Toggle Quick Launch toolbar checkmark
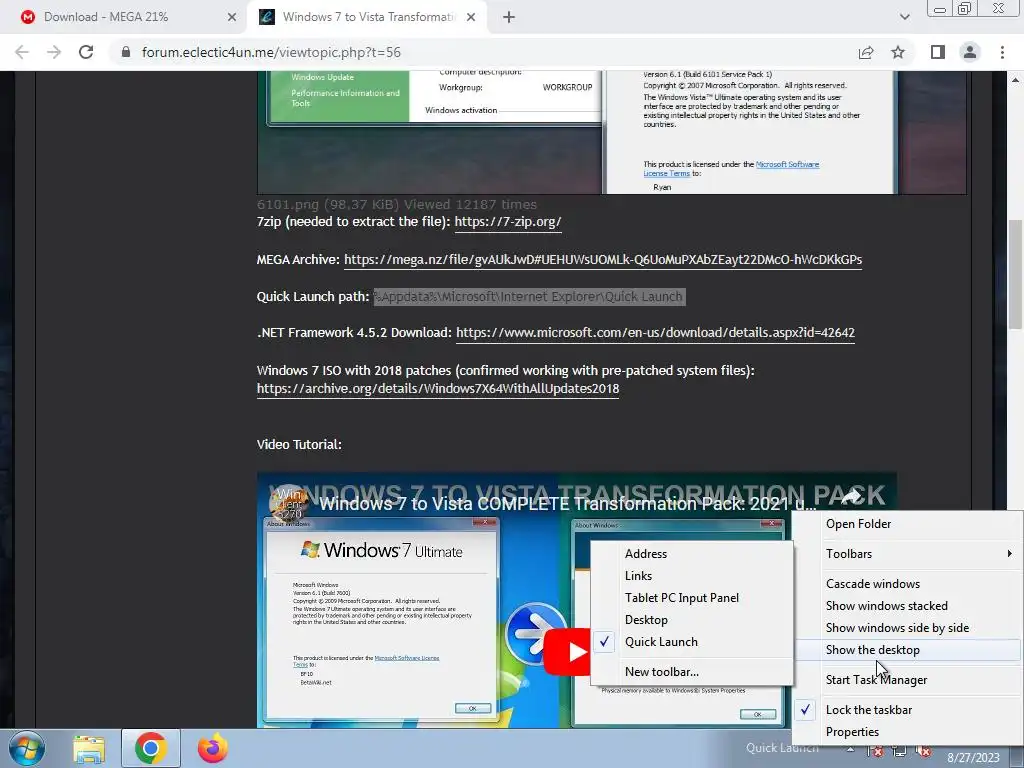Viewport: 1024px width, 768px height. click(x=692, y=642)
